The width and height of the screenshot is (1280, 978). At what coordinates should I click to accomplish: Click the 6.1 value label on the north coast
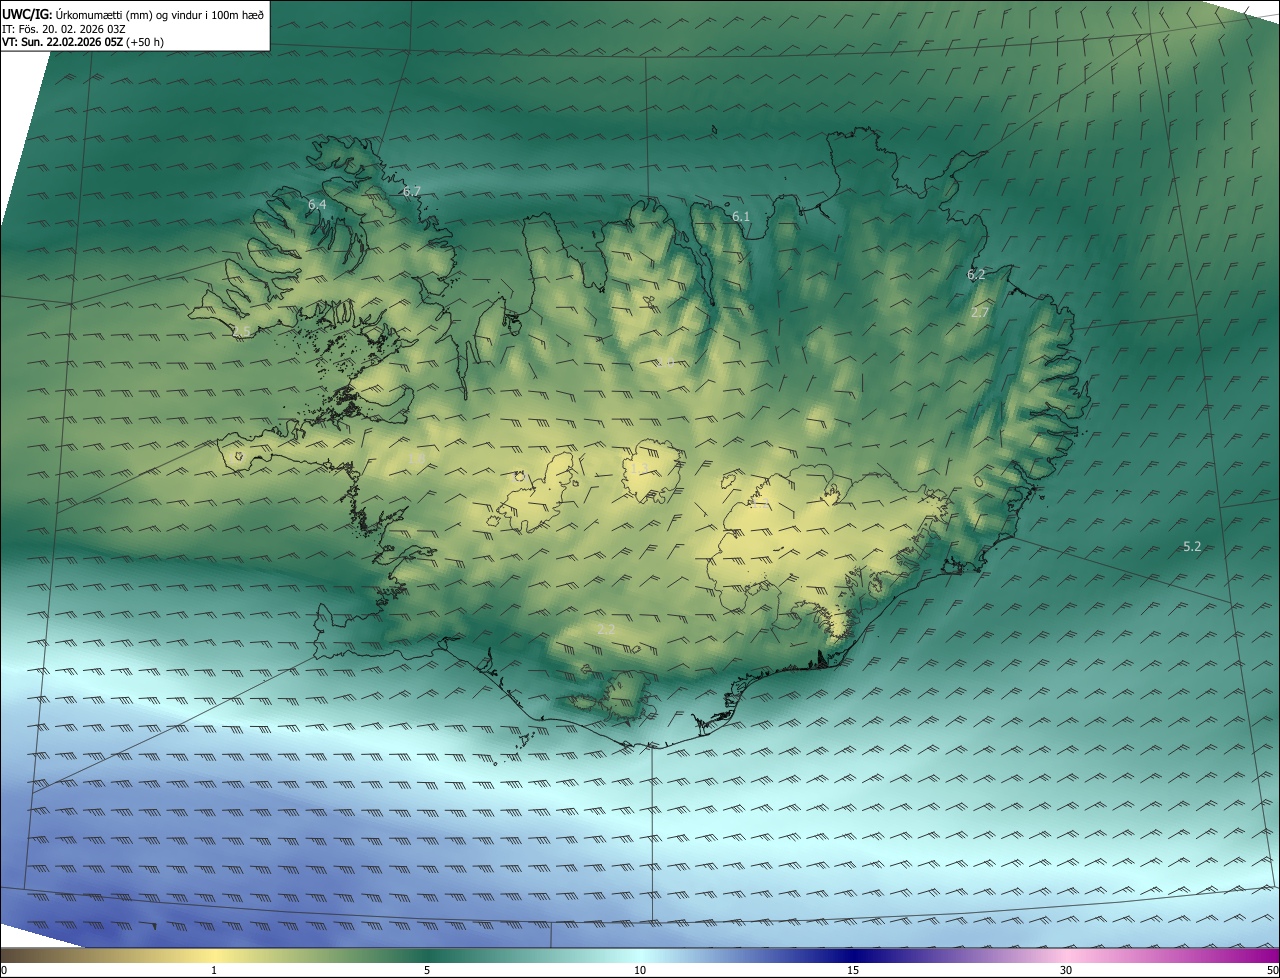741,216
